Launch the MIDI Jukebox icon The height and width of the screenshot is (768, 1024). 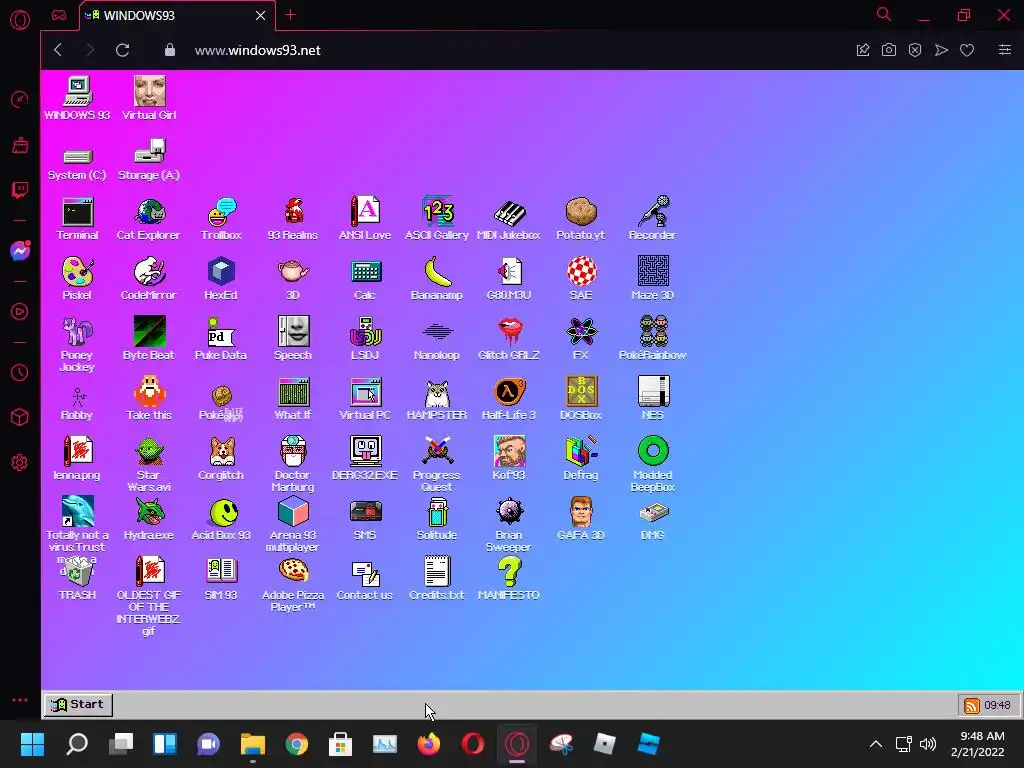[x=508, y=219]
